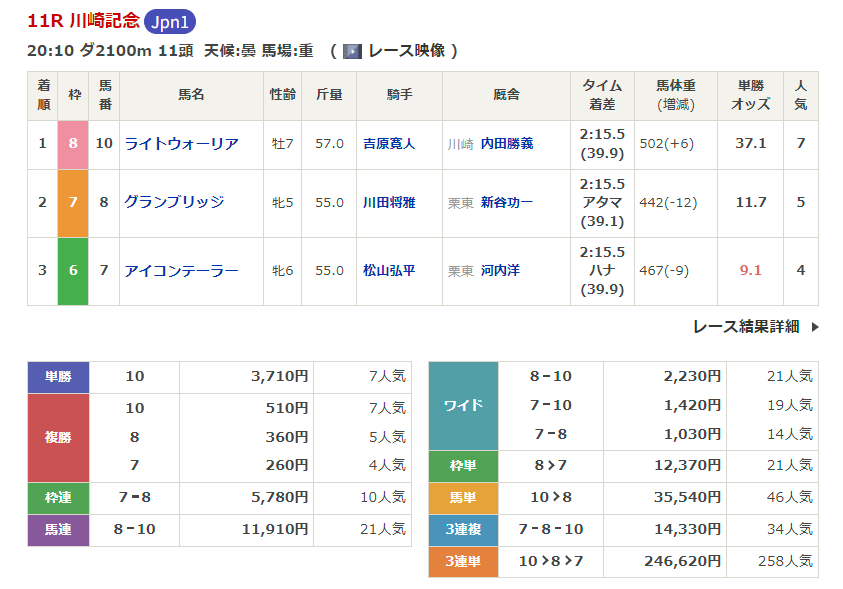Open trainer 河内洋's profile
This screenshot has height=589, width=843.
[500, 271]
